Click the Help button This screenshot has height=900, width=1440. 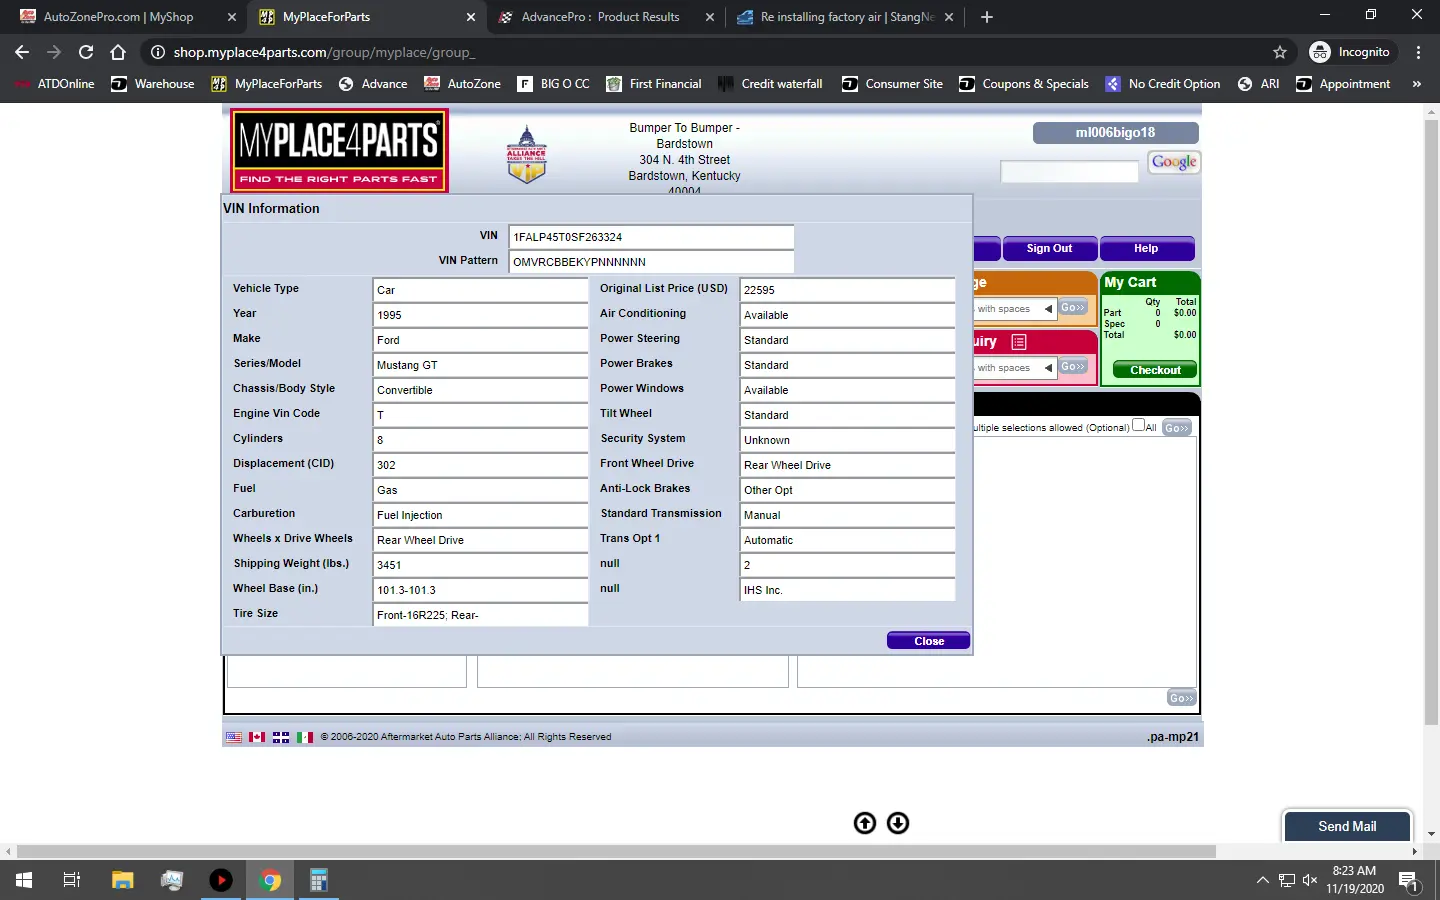tap(1146, 248)
